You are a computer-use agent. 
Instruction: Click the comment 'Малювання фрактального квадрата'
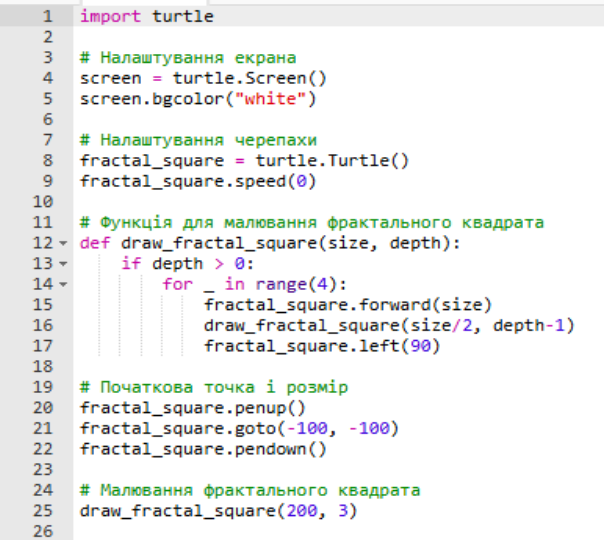tap(250, 491)
